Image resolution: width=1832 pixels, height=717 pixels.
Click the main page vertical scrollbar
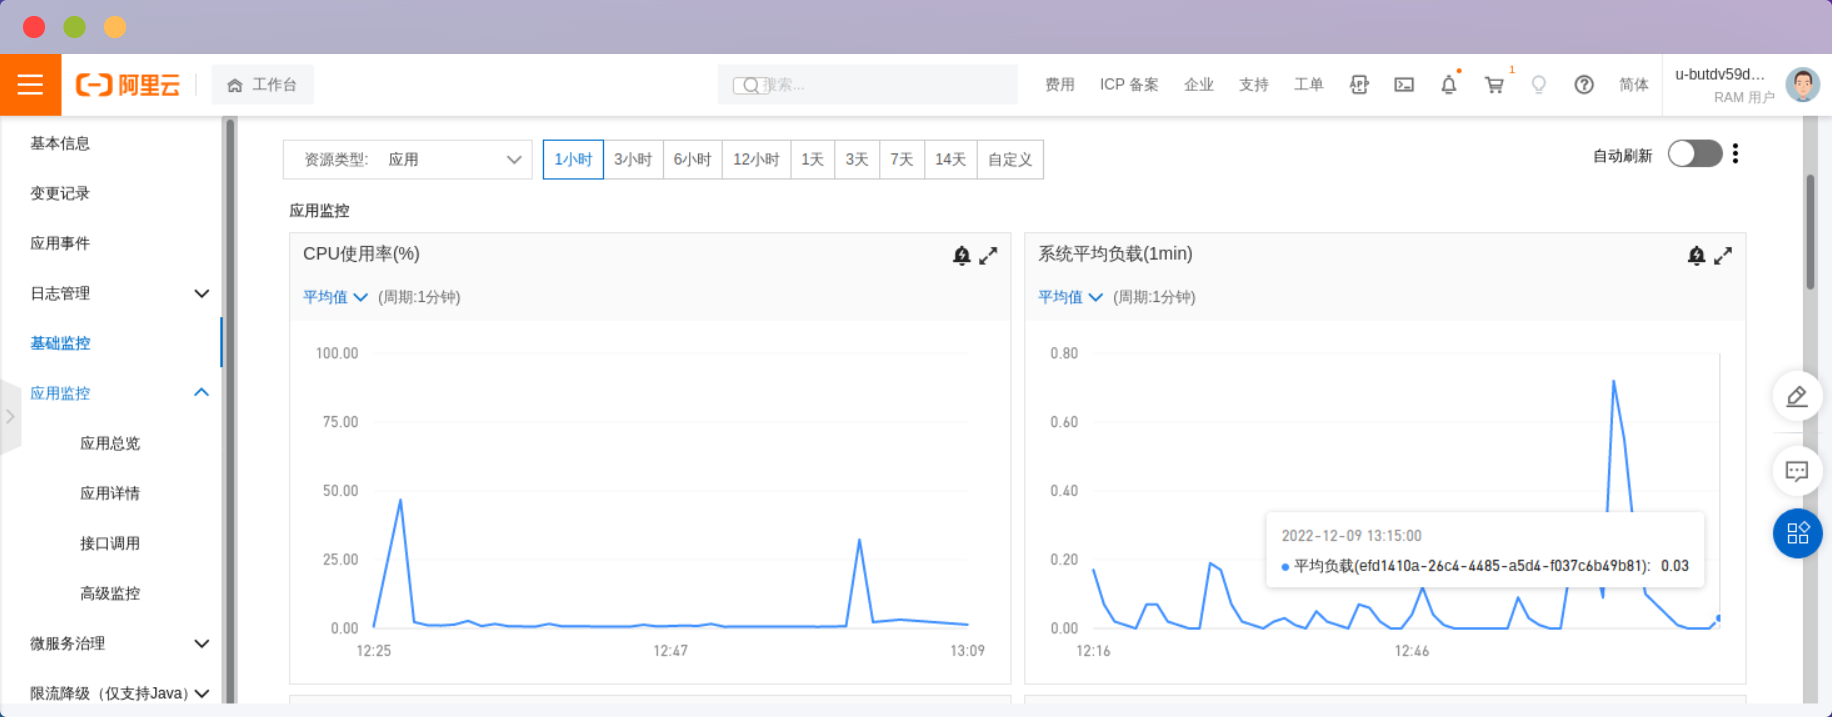pyautogui.click(x=1810, y=232)
